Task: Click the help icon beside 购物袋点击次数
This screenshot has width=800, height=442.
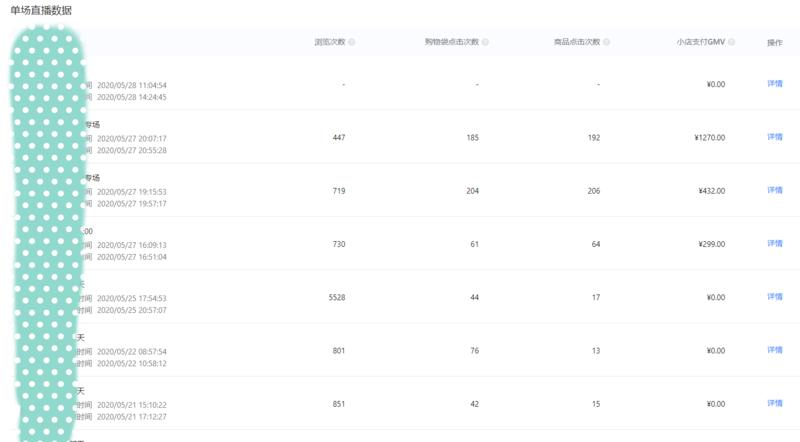Action: (x=486, y=42)
